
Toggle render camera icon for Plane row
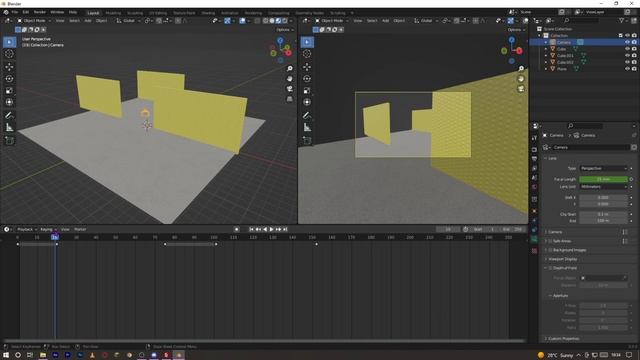pos(634,69)
